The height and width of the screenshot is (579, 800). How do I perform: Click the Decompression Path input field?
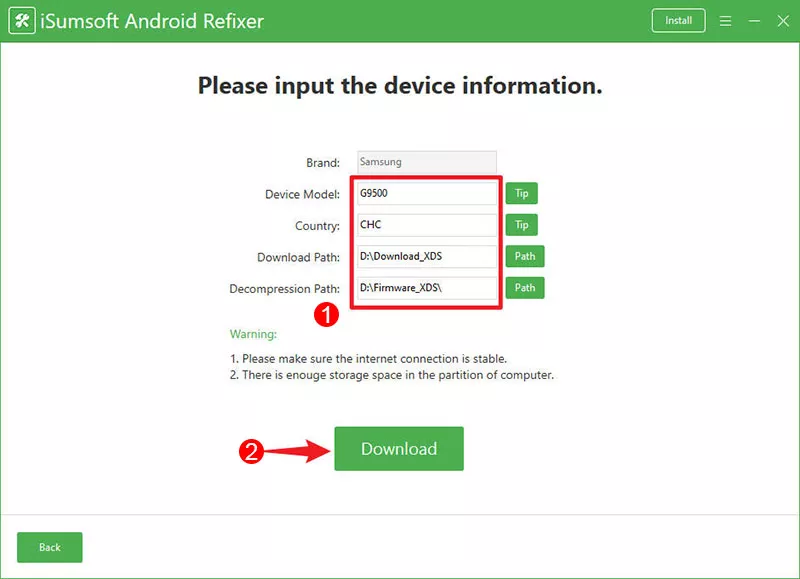coord(427,288)
